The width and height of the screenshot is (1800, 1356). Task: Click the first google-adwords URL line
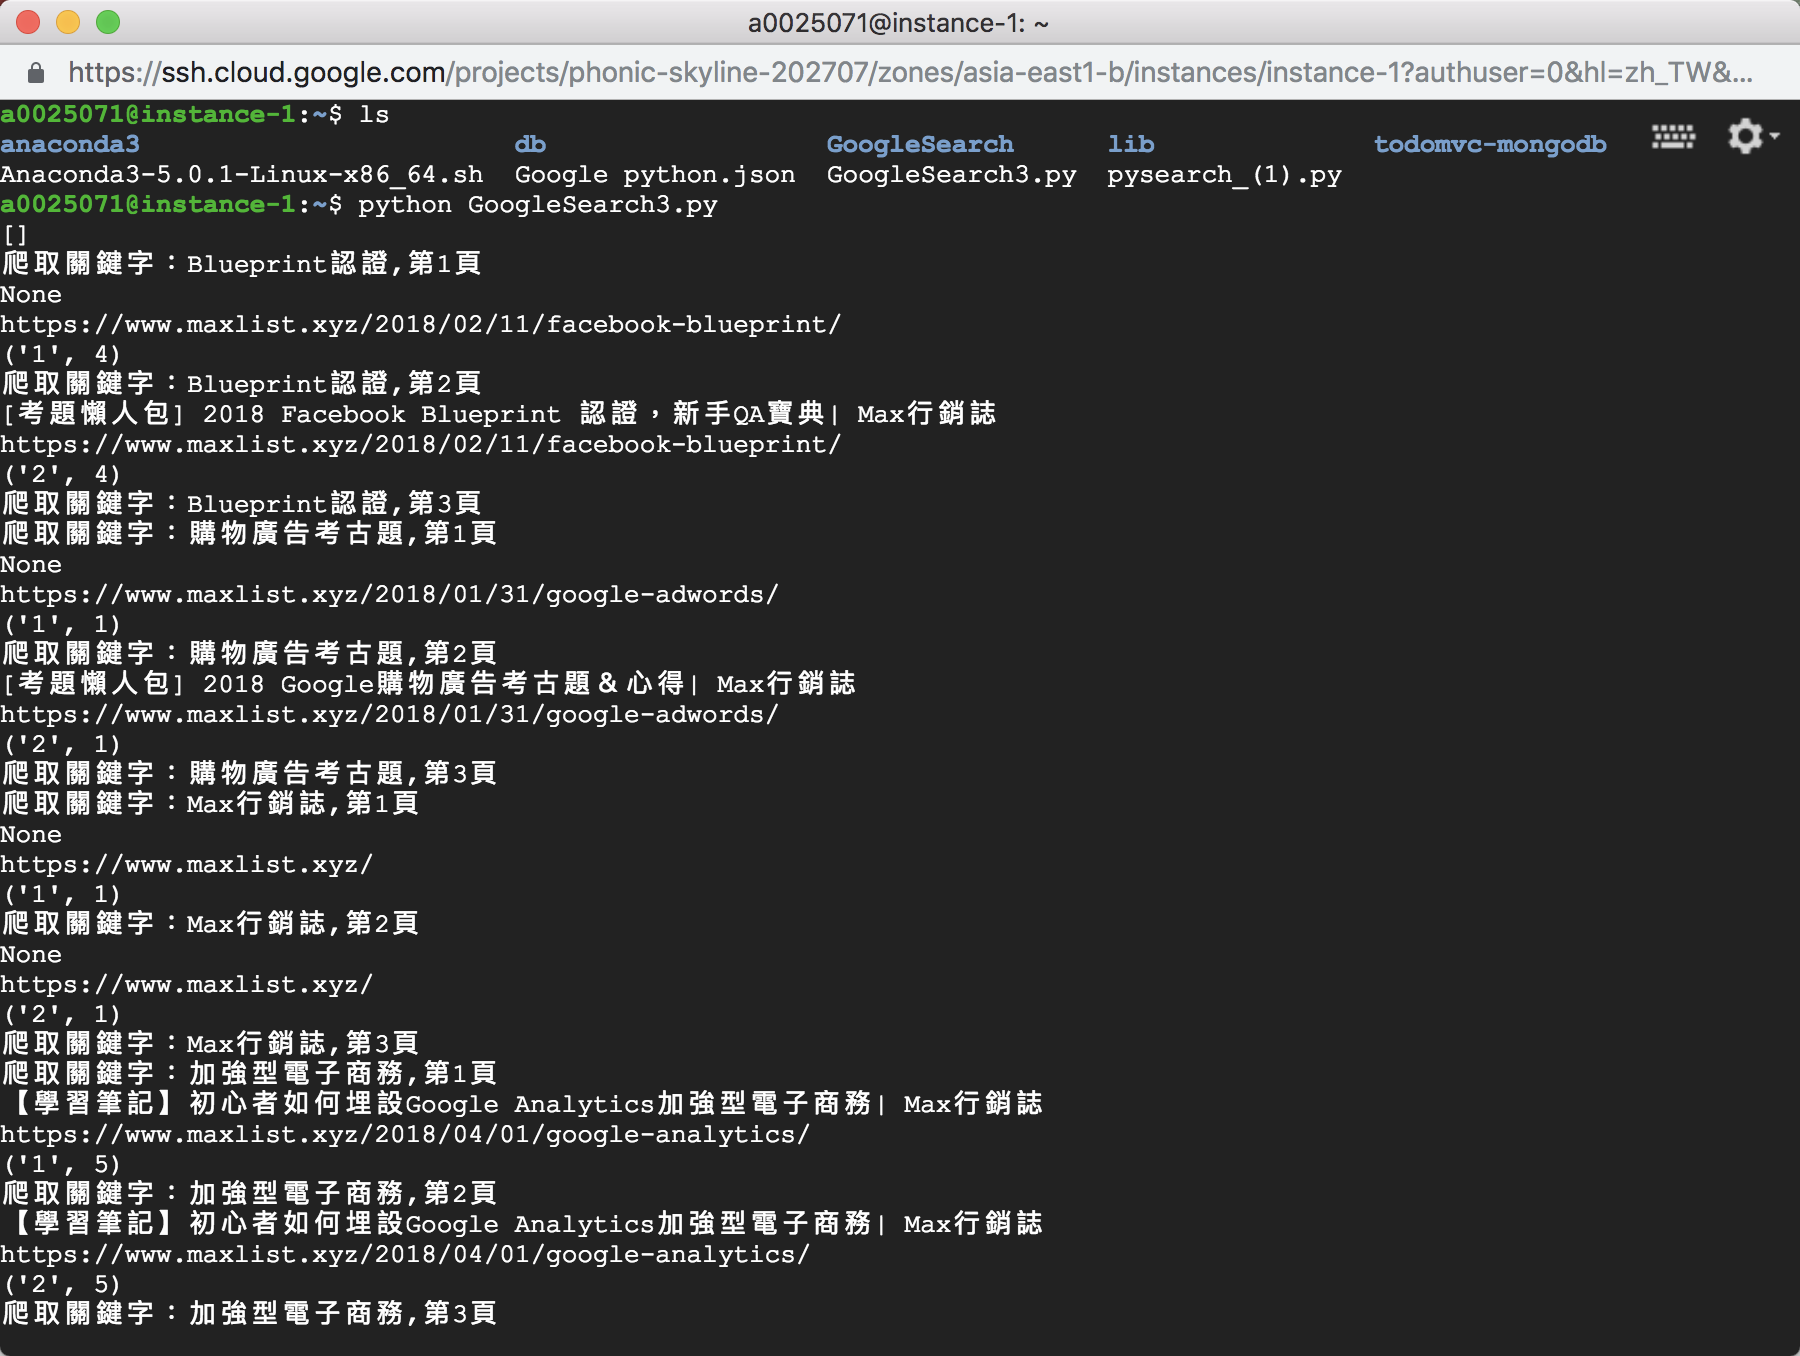(389, 595)
